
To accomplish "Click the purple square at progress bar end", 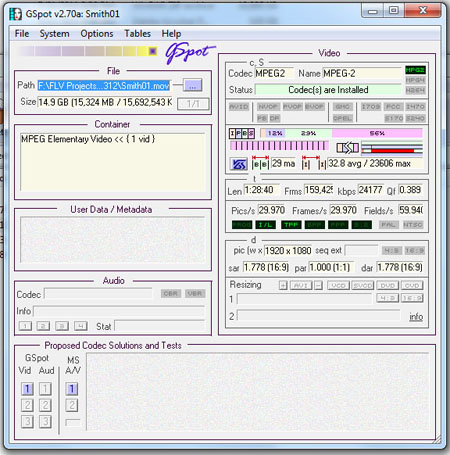I will [153, 51].
